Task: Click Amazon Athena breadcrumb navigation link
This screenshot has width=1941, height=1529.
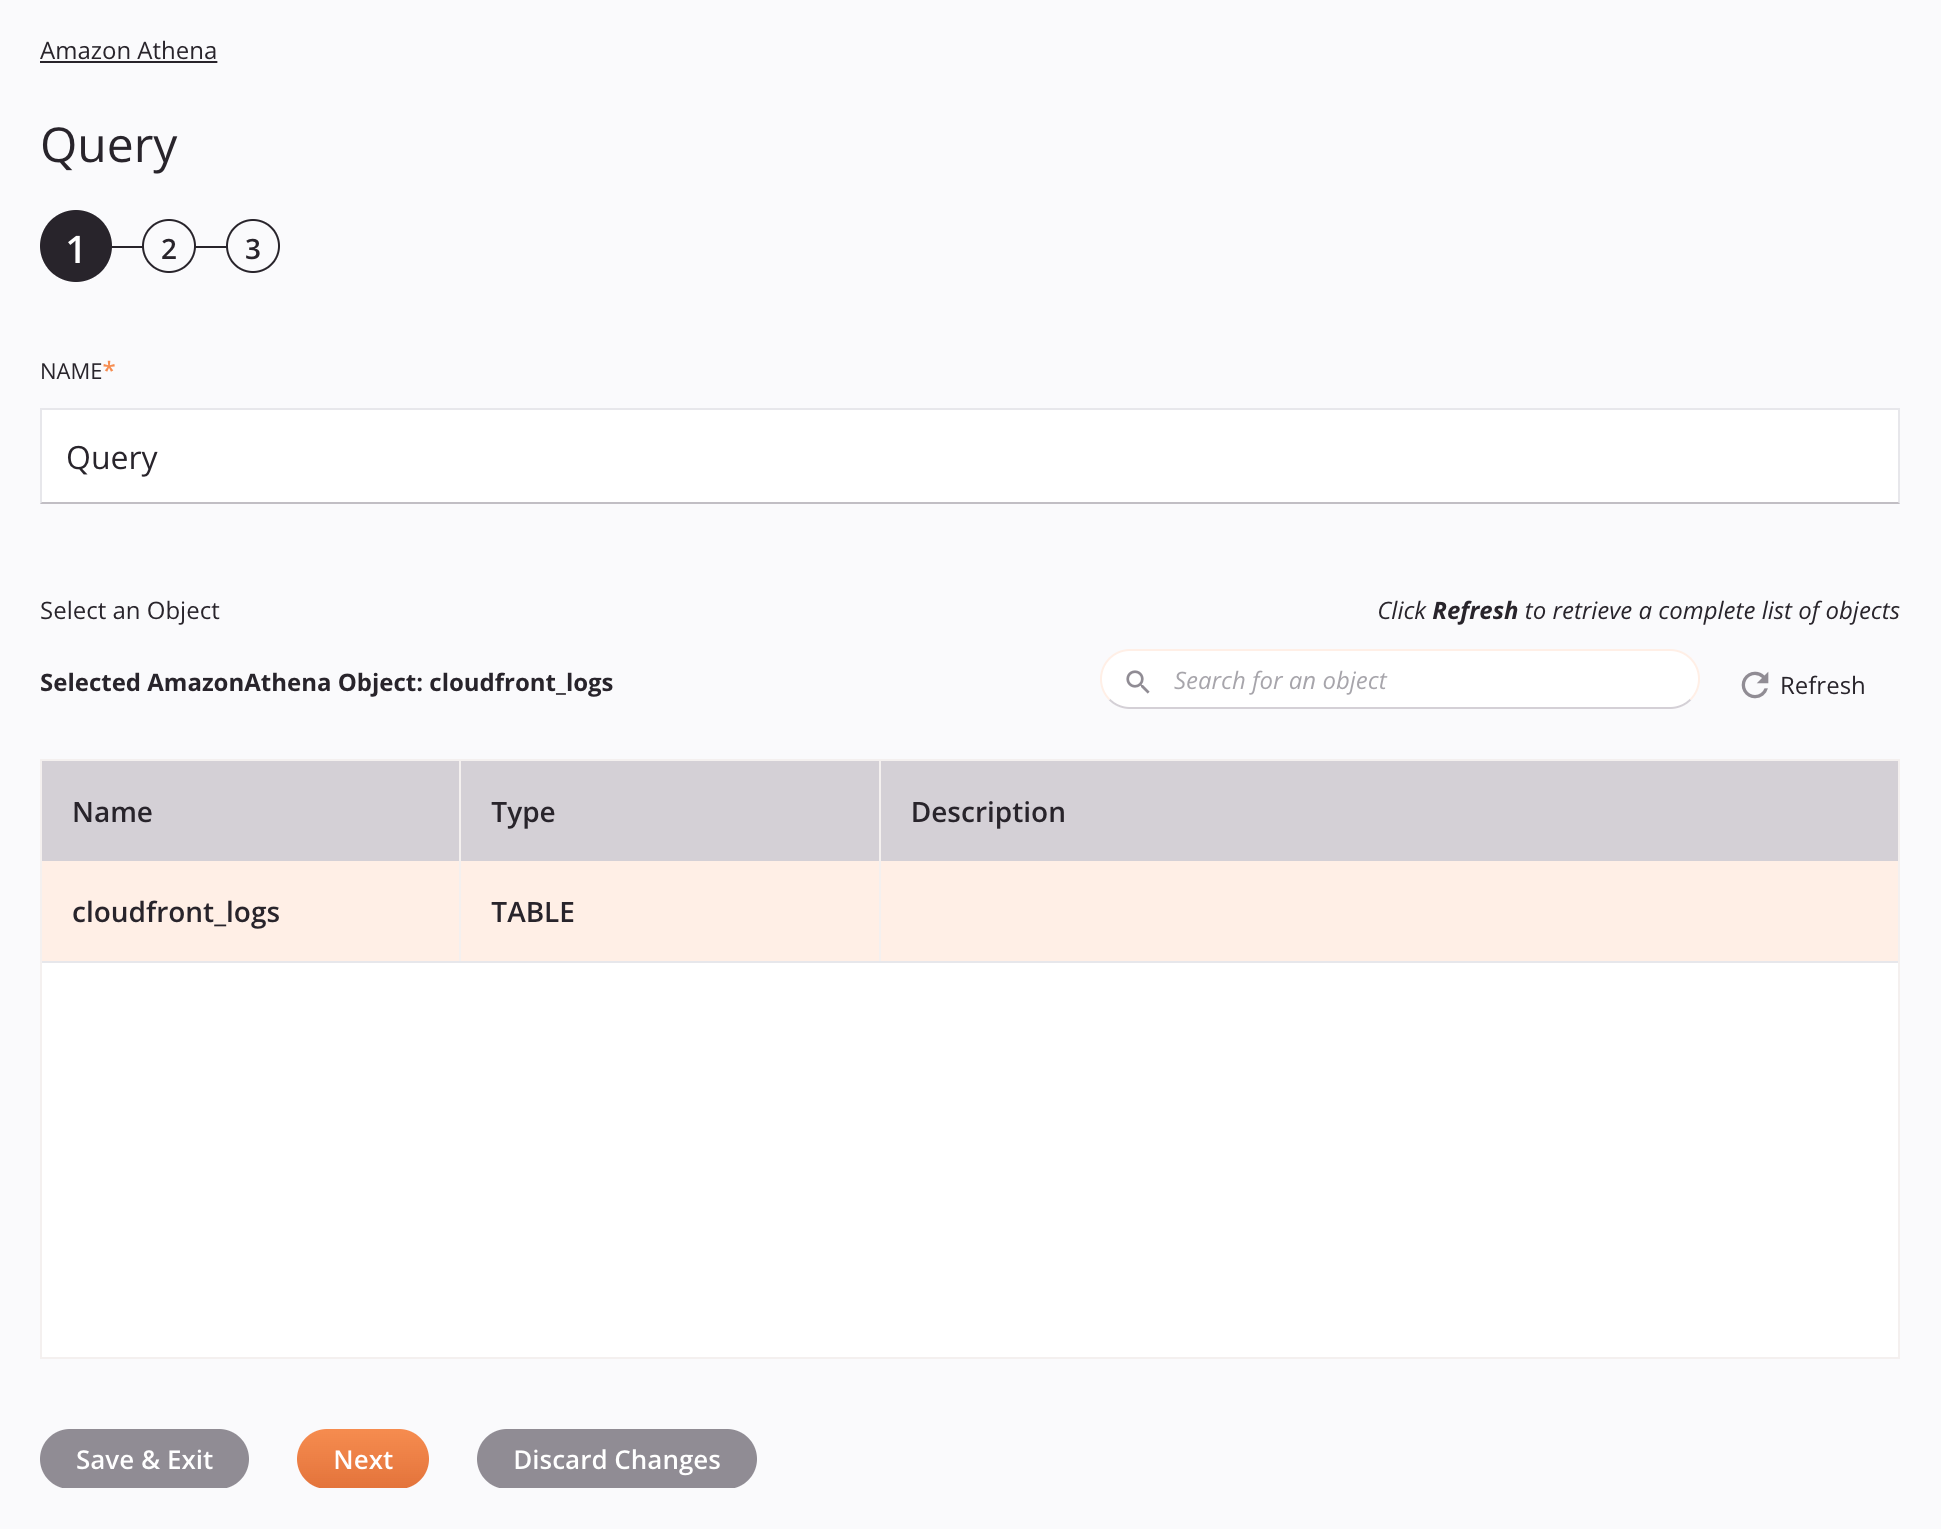Action: pos(128,49)
